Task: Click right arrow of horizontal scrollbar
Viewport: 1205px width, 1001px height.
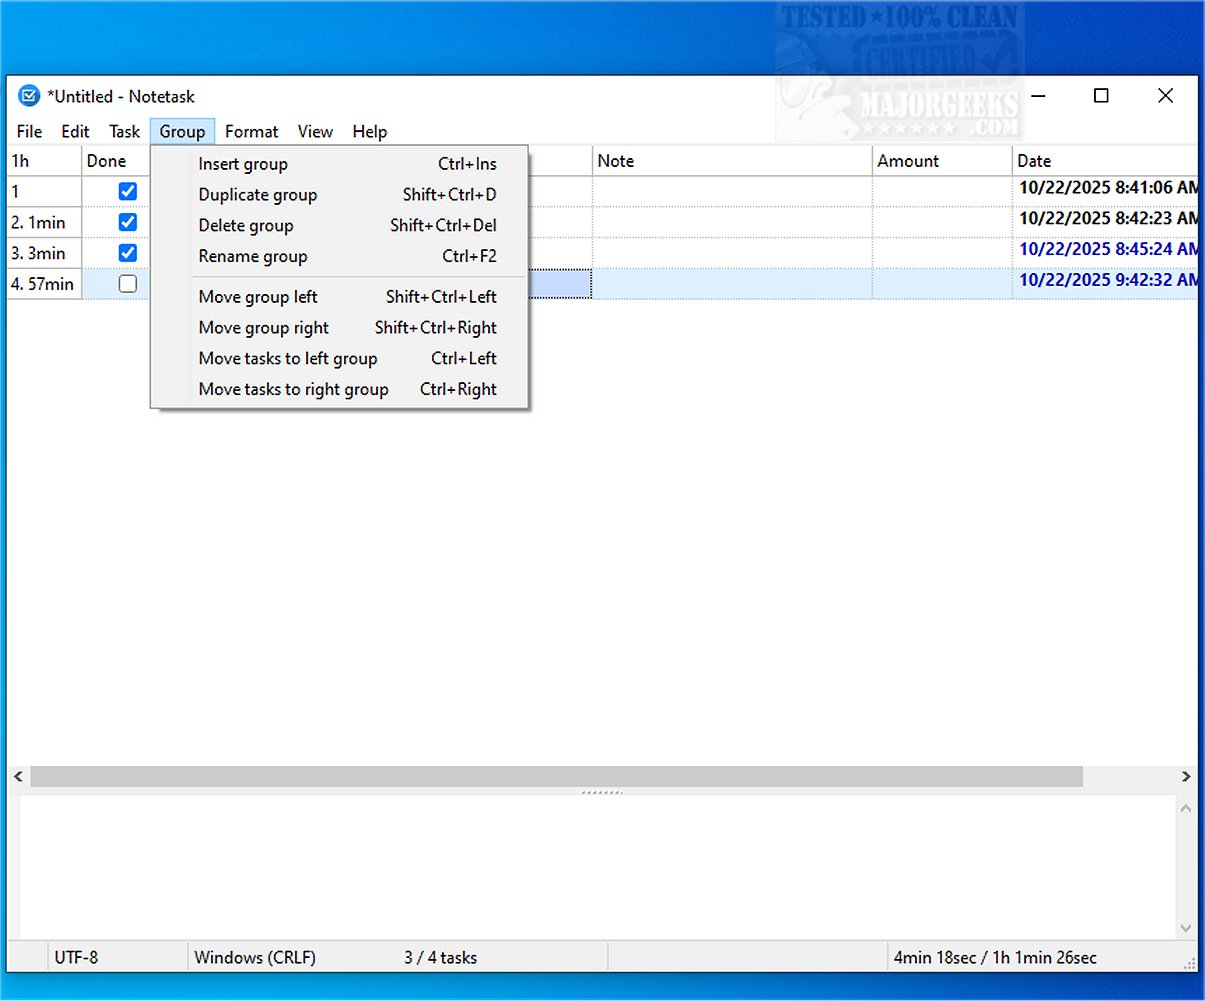Action: pyautogui.click(x=1186, y=777)
